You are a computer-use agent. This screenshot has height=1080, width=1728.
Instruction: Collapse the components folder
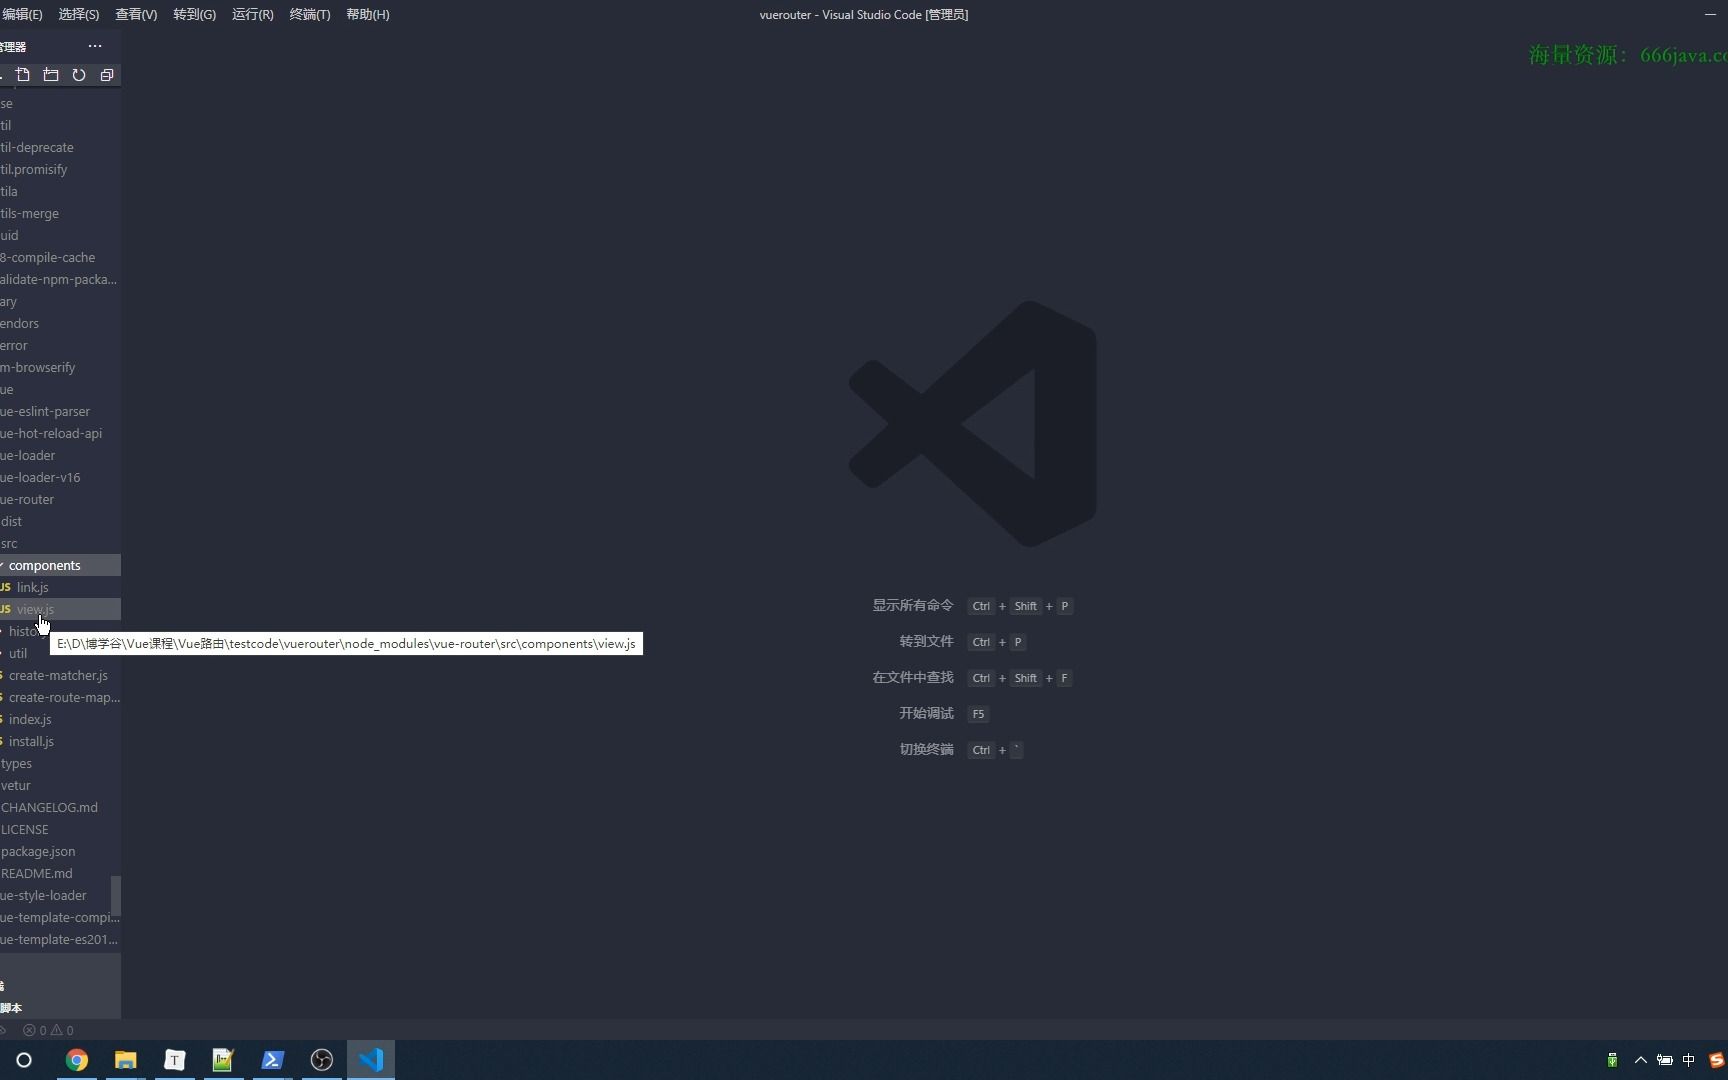(60, 565)
